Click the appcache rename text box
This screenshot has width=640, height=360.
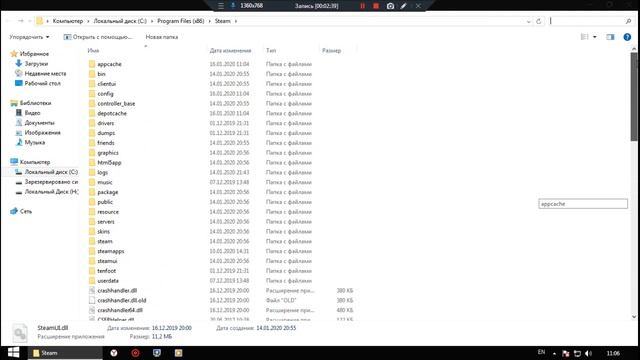[583, 204]
